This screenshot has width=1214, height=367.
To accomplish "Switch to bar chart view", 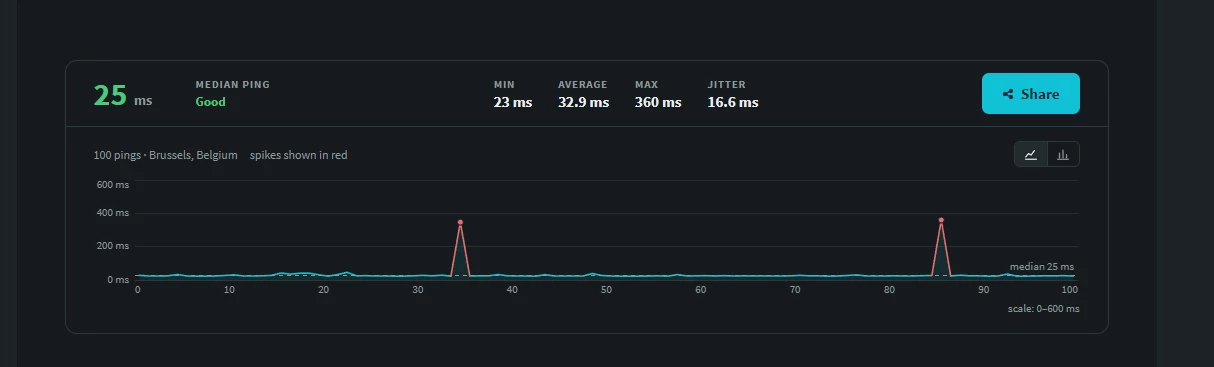I will pos(1063,154).
